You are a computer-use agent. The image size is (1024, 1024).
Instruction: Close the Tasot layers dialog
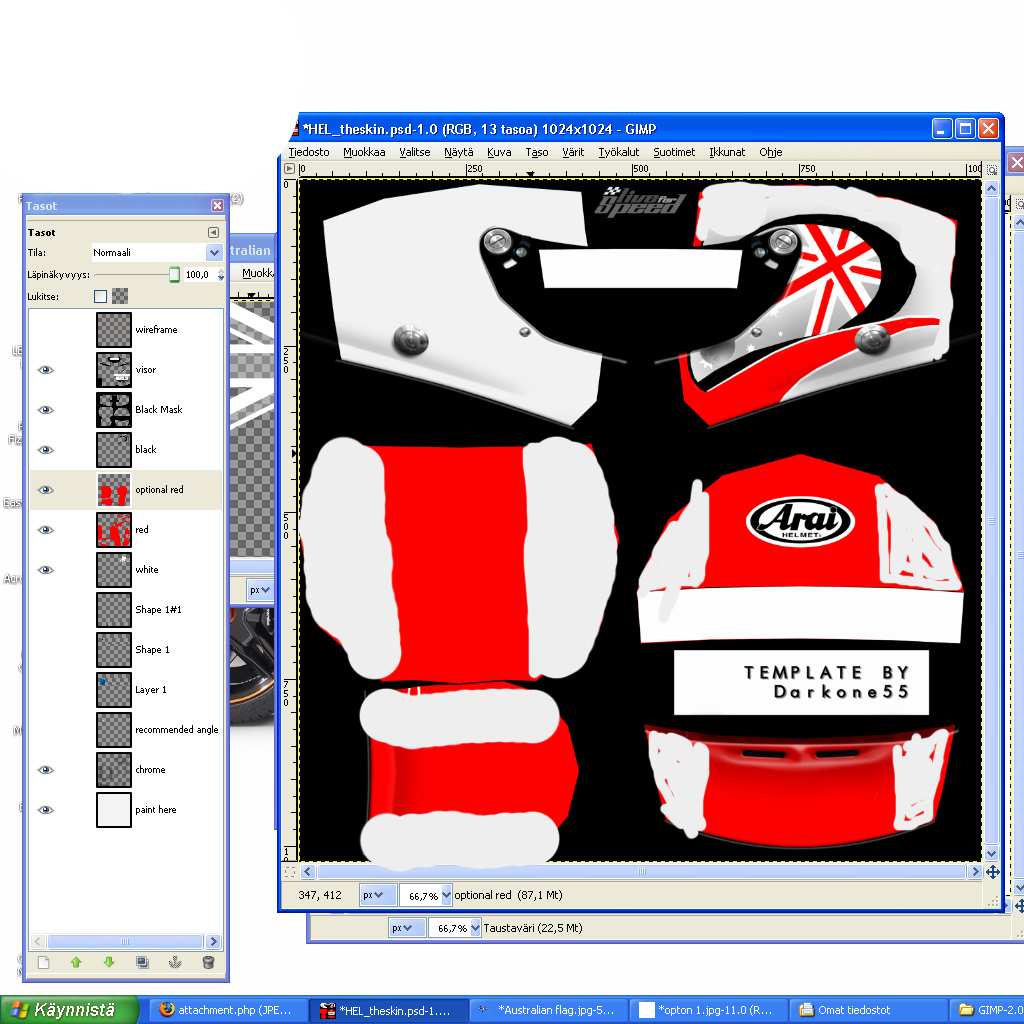217,206
